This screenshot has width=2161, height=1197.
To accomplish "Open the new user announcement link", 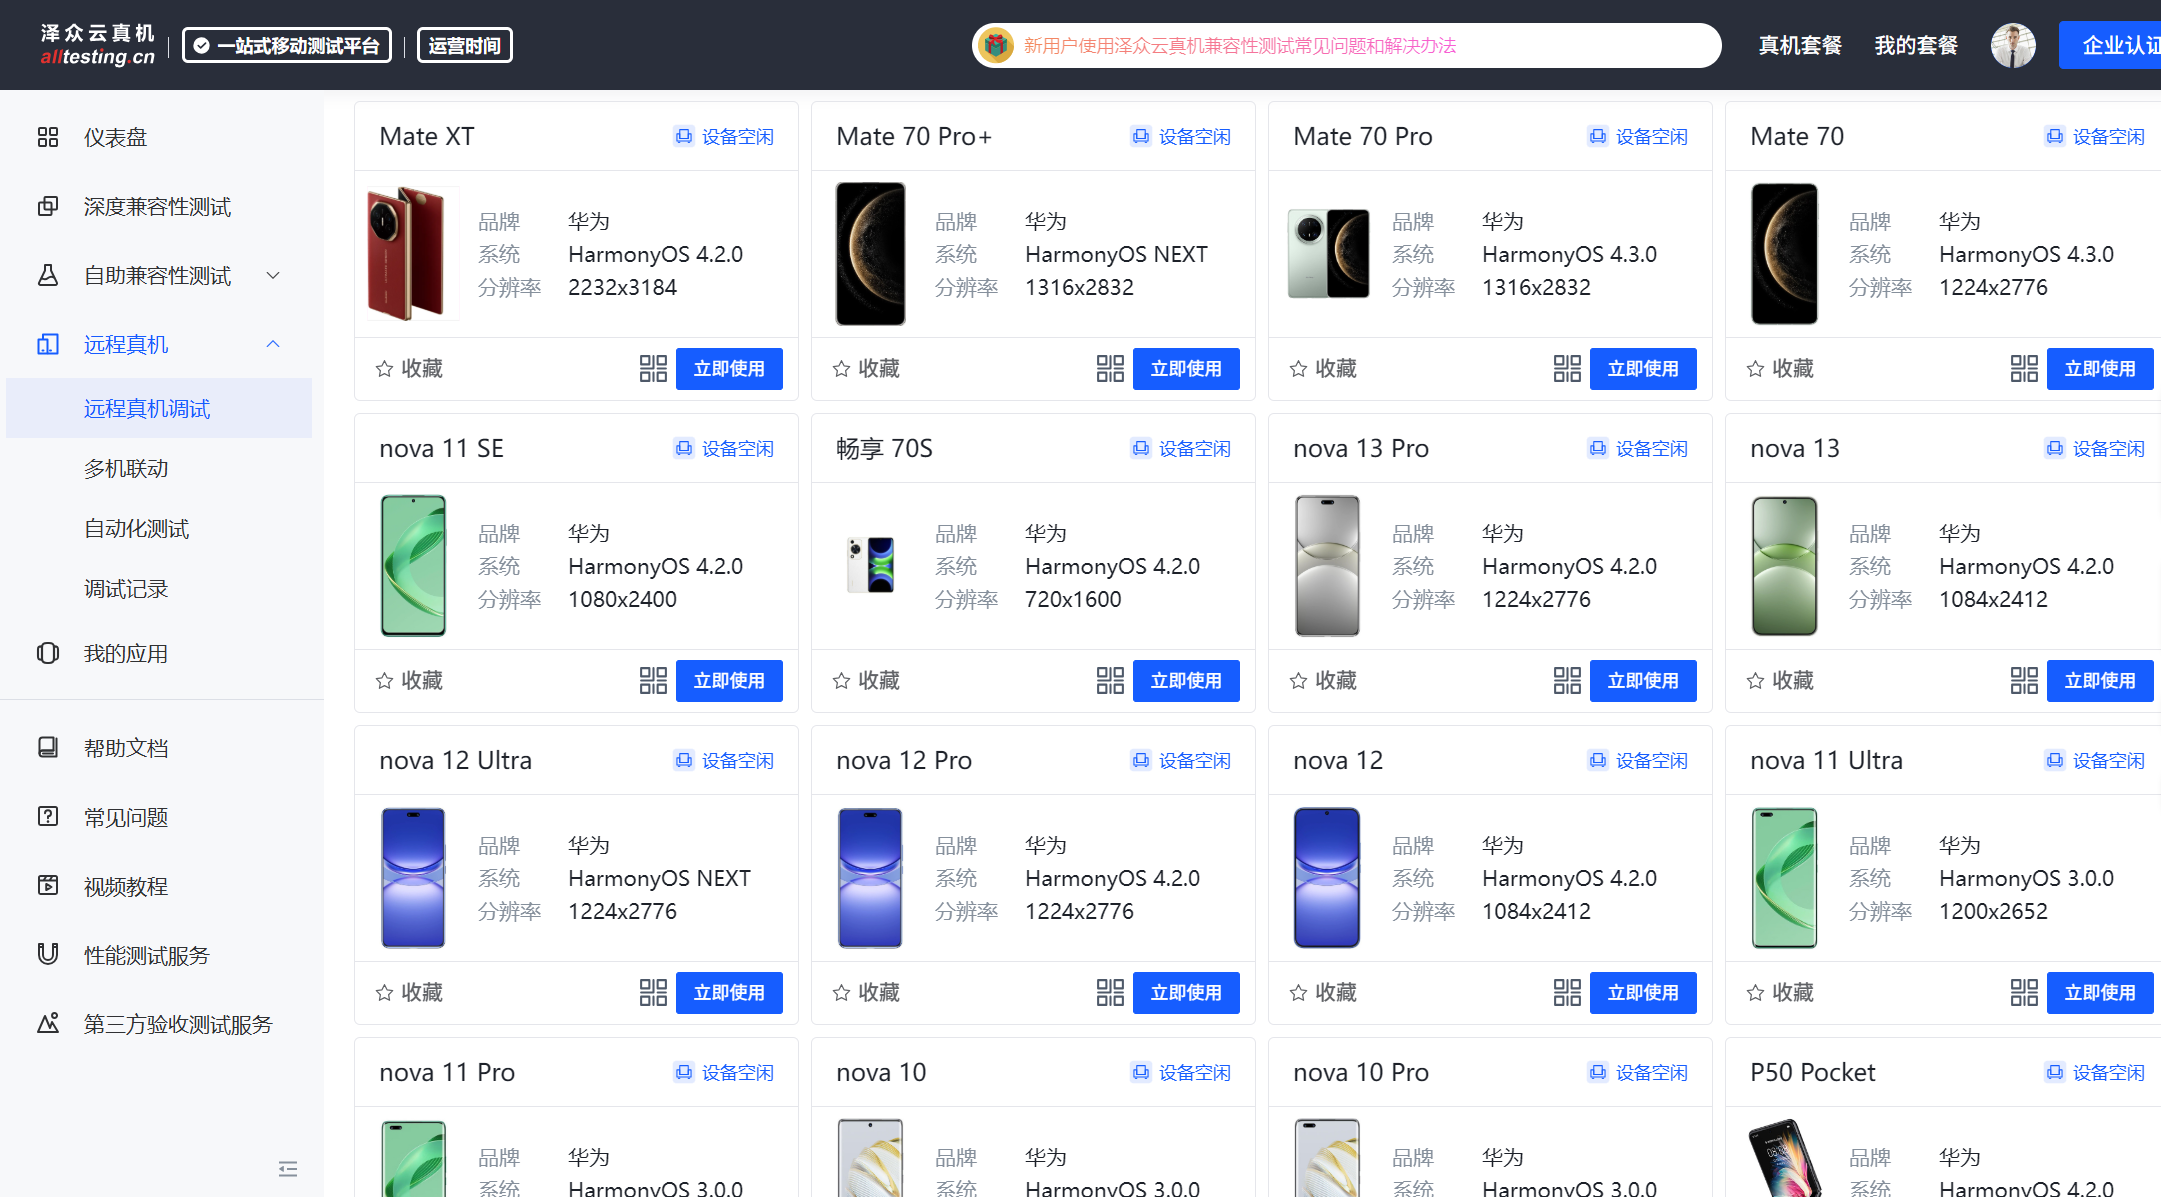I will pyautogui.click(x=1239, y=46).
